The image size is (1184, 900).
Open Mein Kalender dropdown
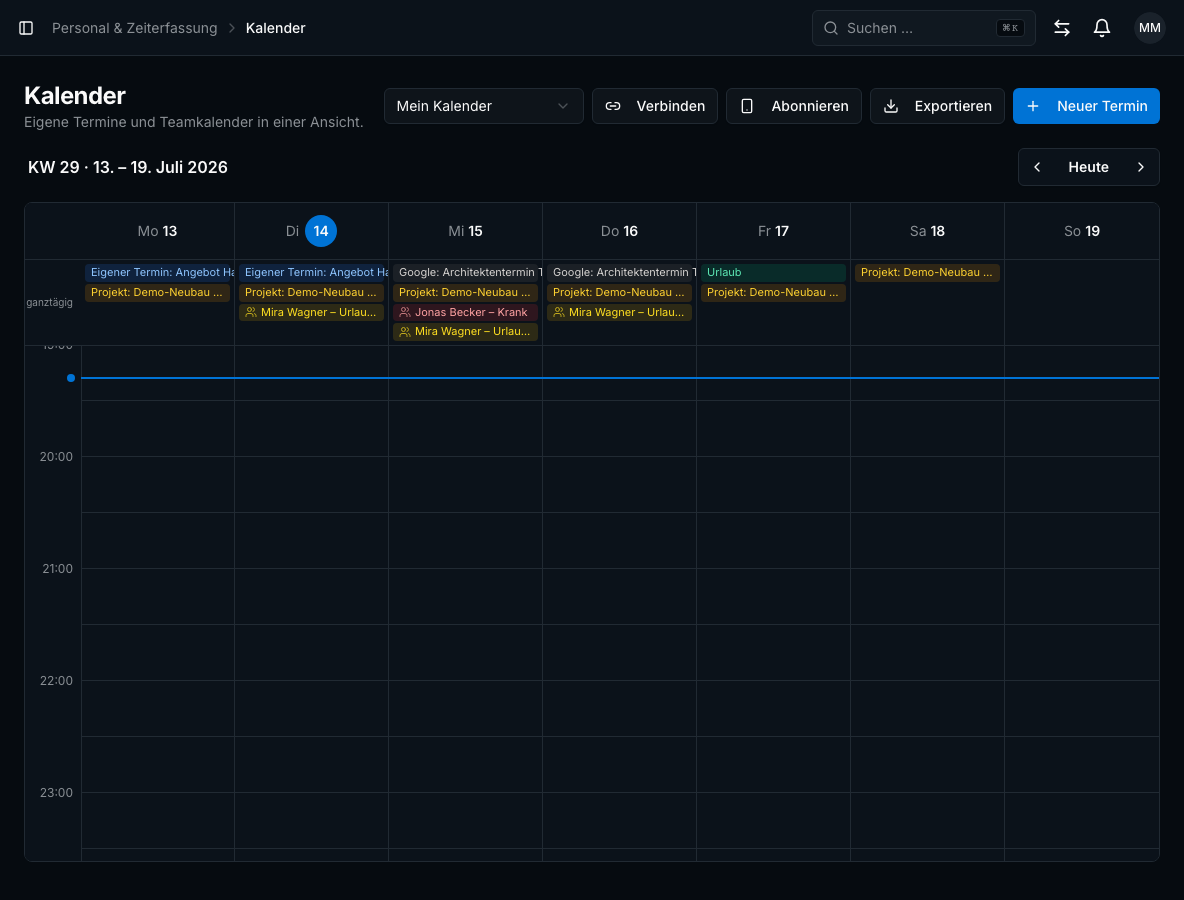(483, 106)
